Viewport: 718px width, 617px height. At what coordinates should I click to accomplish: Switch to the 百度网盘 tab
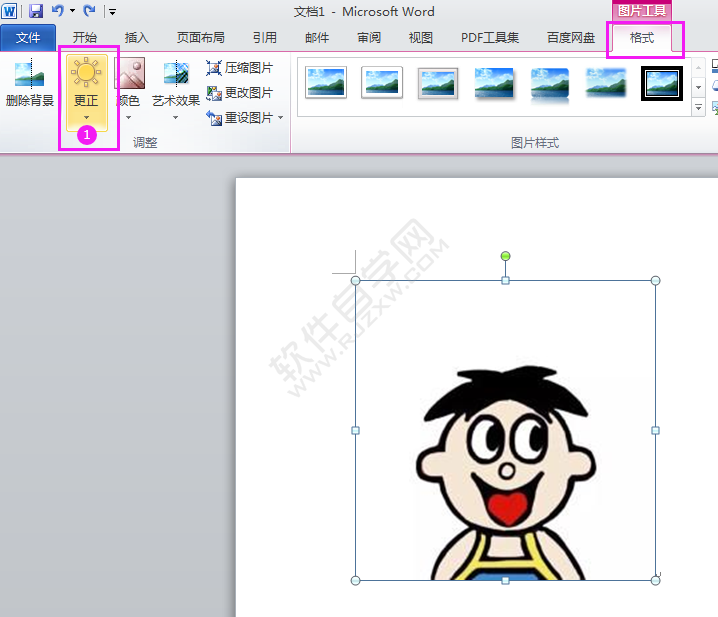[571, 38]
